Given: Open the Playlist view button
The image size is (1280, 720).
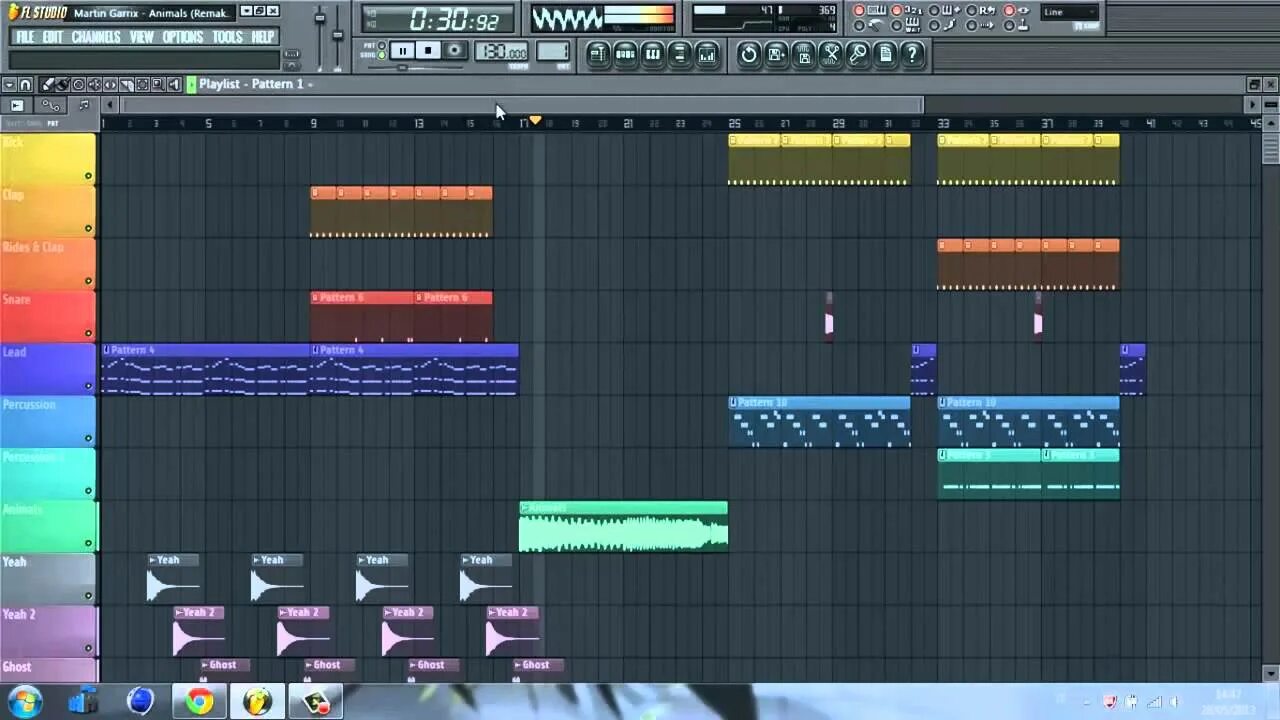Looking at the screenshot, I should click(x=598, y=54).
